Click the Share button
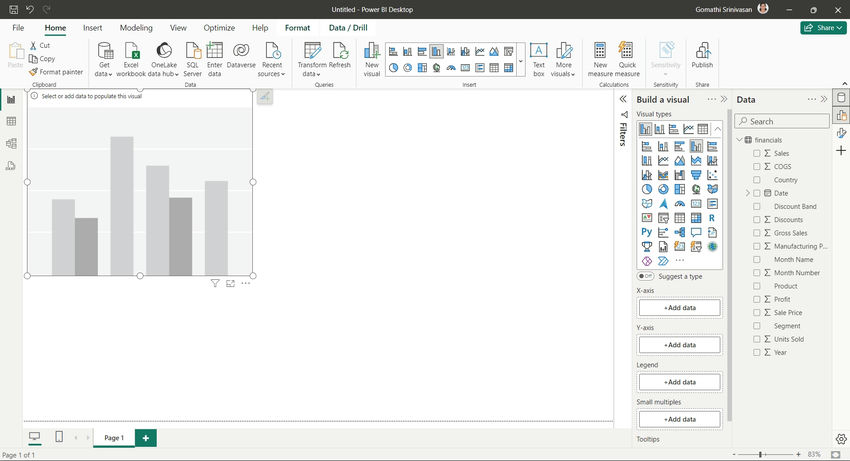This screenshot has height=461, width=850. click(823, 28)
